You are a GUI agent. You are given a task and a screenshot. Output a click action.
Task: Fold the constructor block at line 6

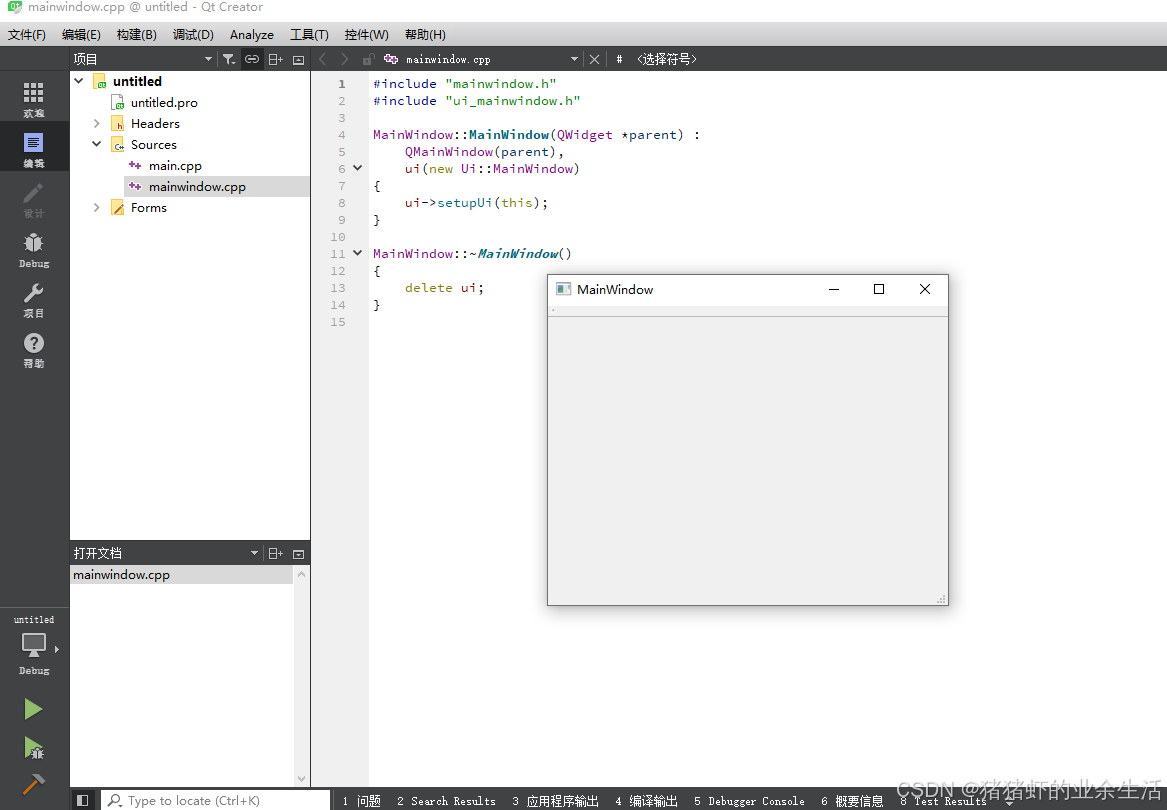(358, 168)
